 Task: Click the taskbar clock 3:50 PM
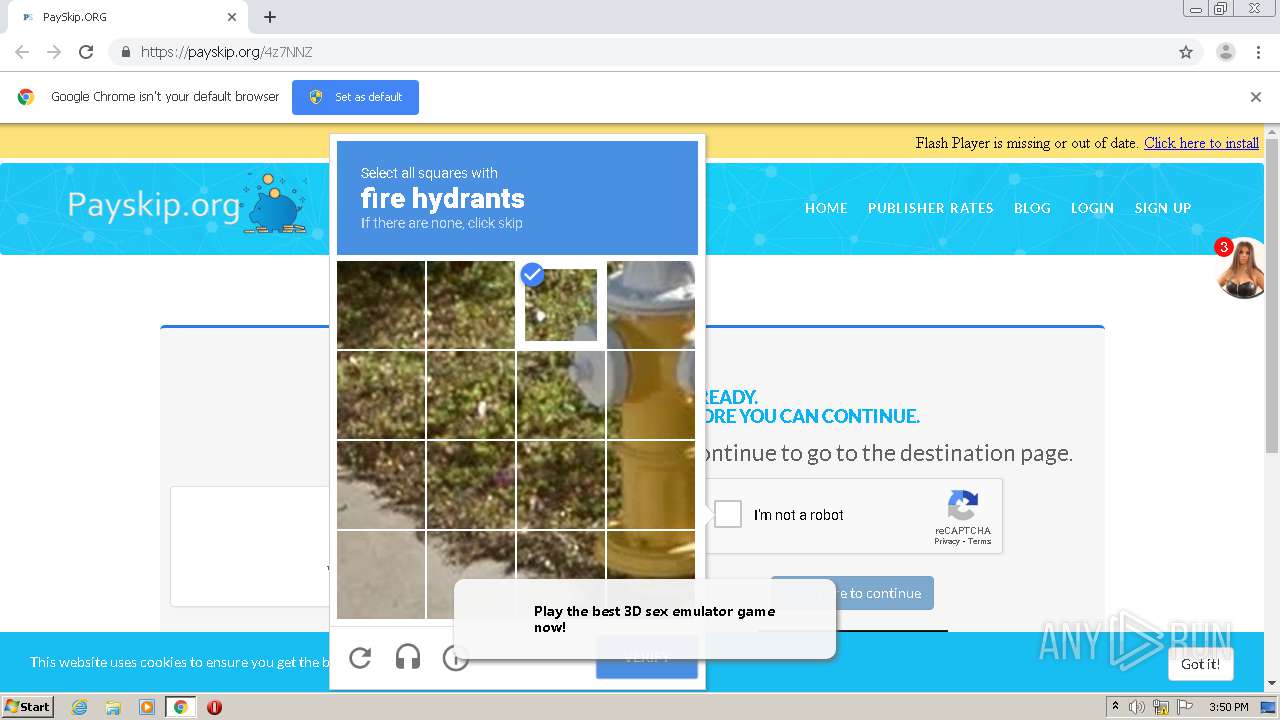1228,707
